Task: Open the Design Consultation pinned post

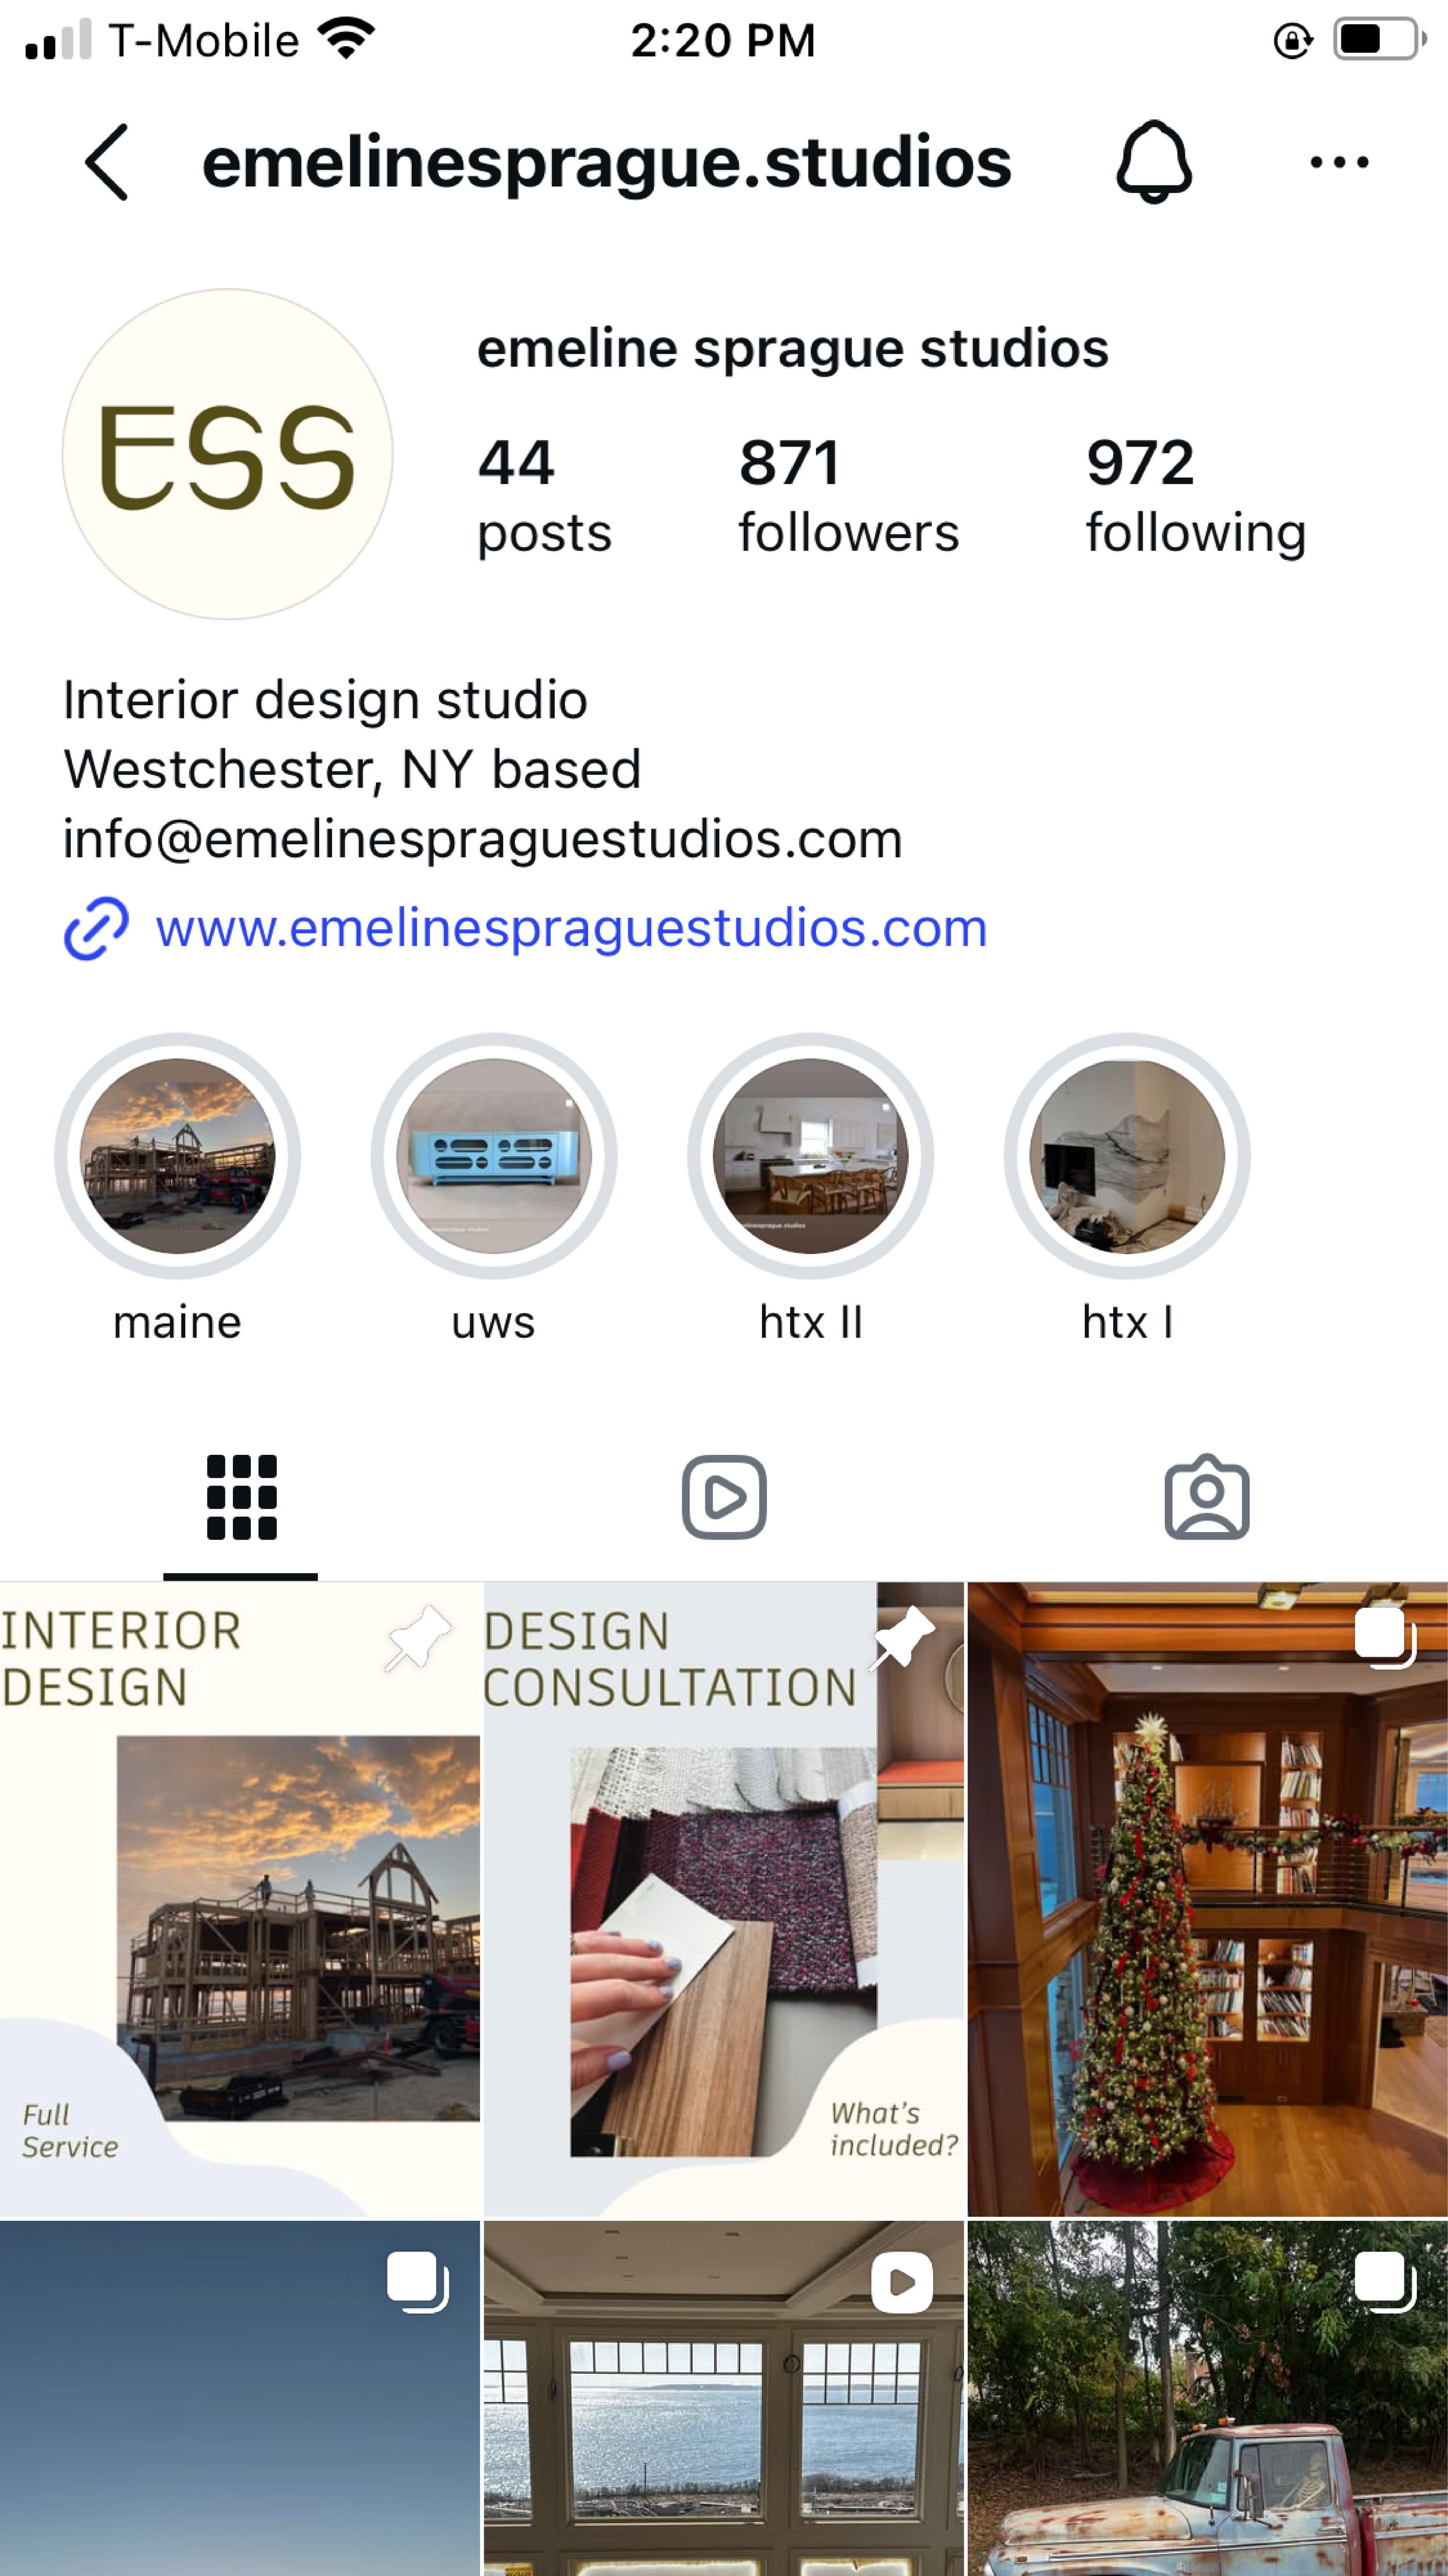Action: 724,1899
